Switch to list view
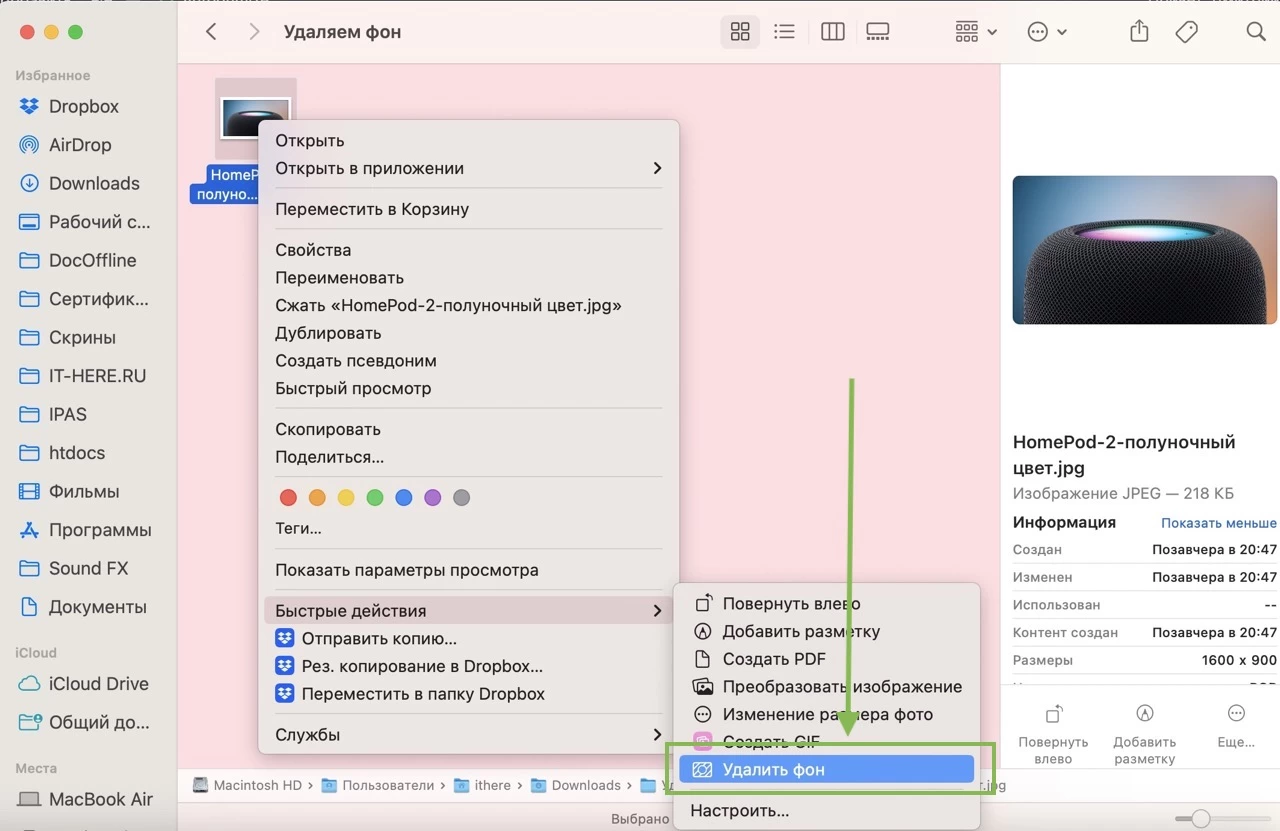The width and height of the screenshot is (1280, 831). coord(784,31)
